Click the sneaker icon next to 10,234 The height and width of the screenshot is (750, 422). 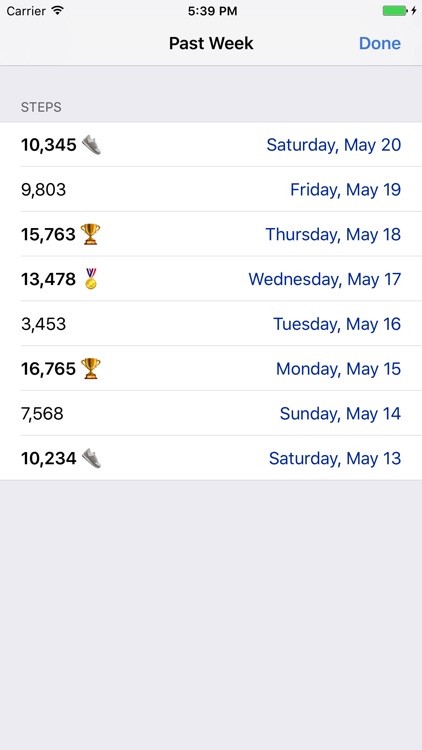pos(91,458)
